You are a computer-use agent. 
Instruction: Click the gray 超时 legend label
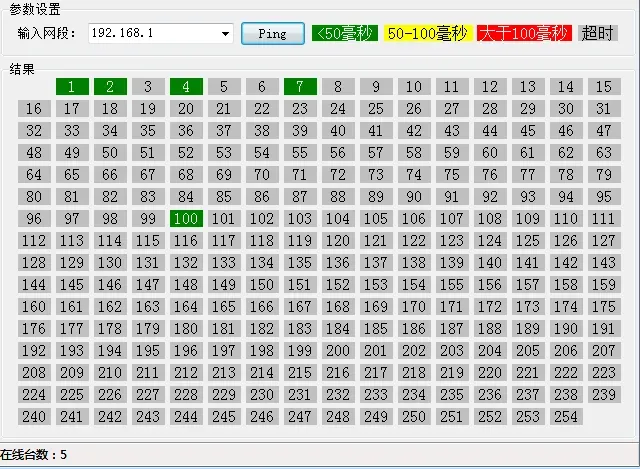(598, 33)
